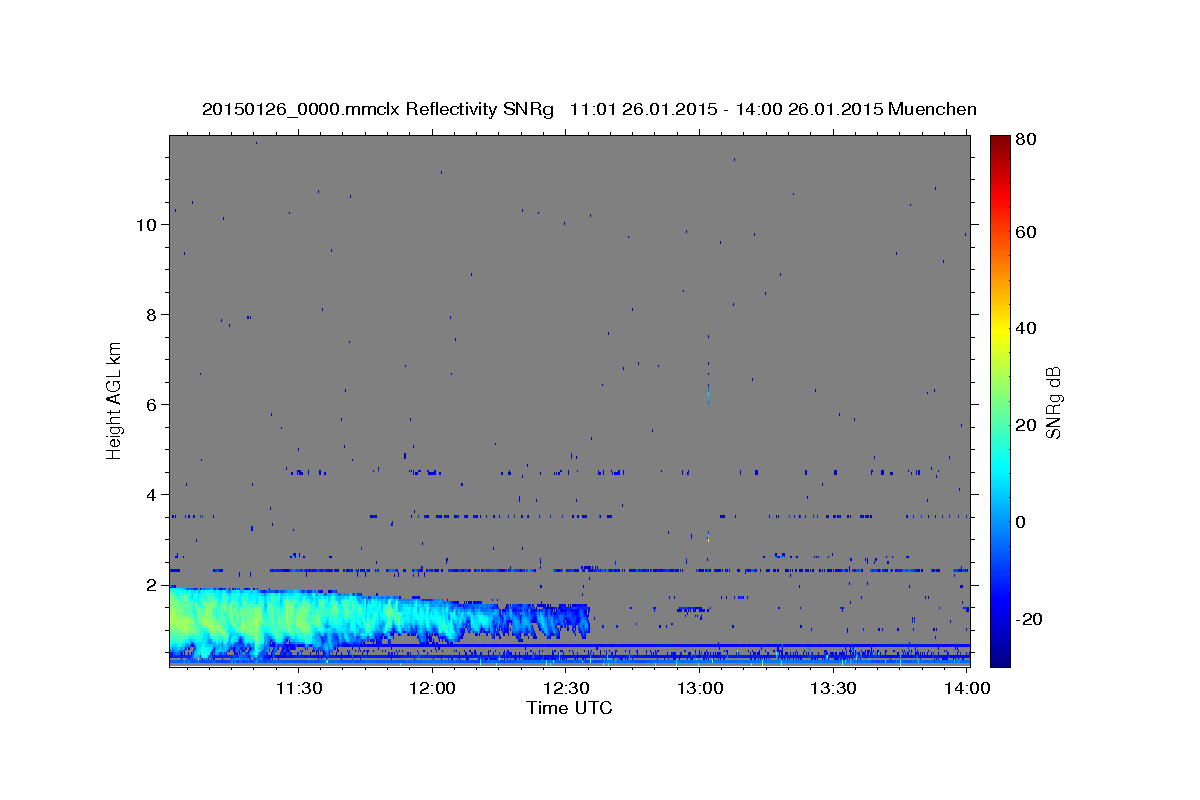Select the 12:00 time tick label

click(x=432, y=688)
